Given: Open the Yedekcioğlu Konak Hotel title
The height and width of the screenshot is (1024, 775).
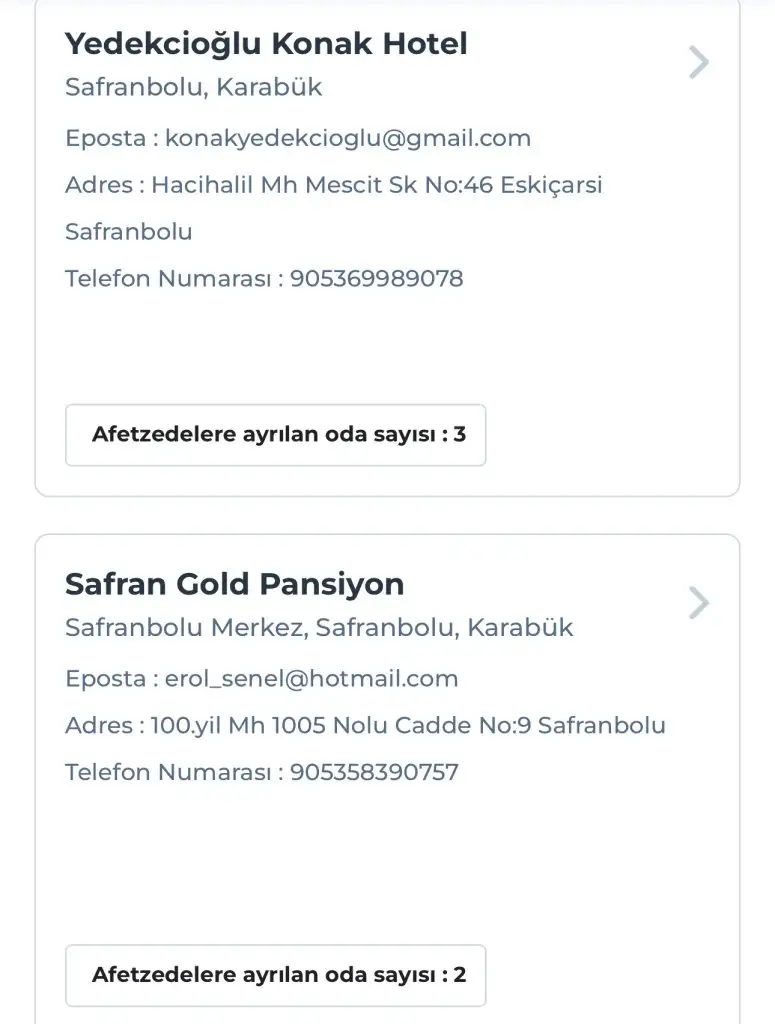Looking at the screenshot, I should coord(266,44).
